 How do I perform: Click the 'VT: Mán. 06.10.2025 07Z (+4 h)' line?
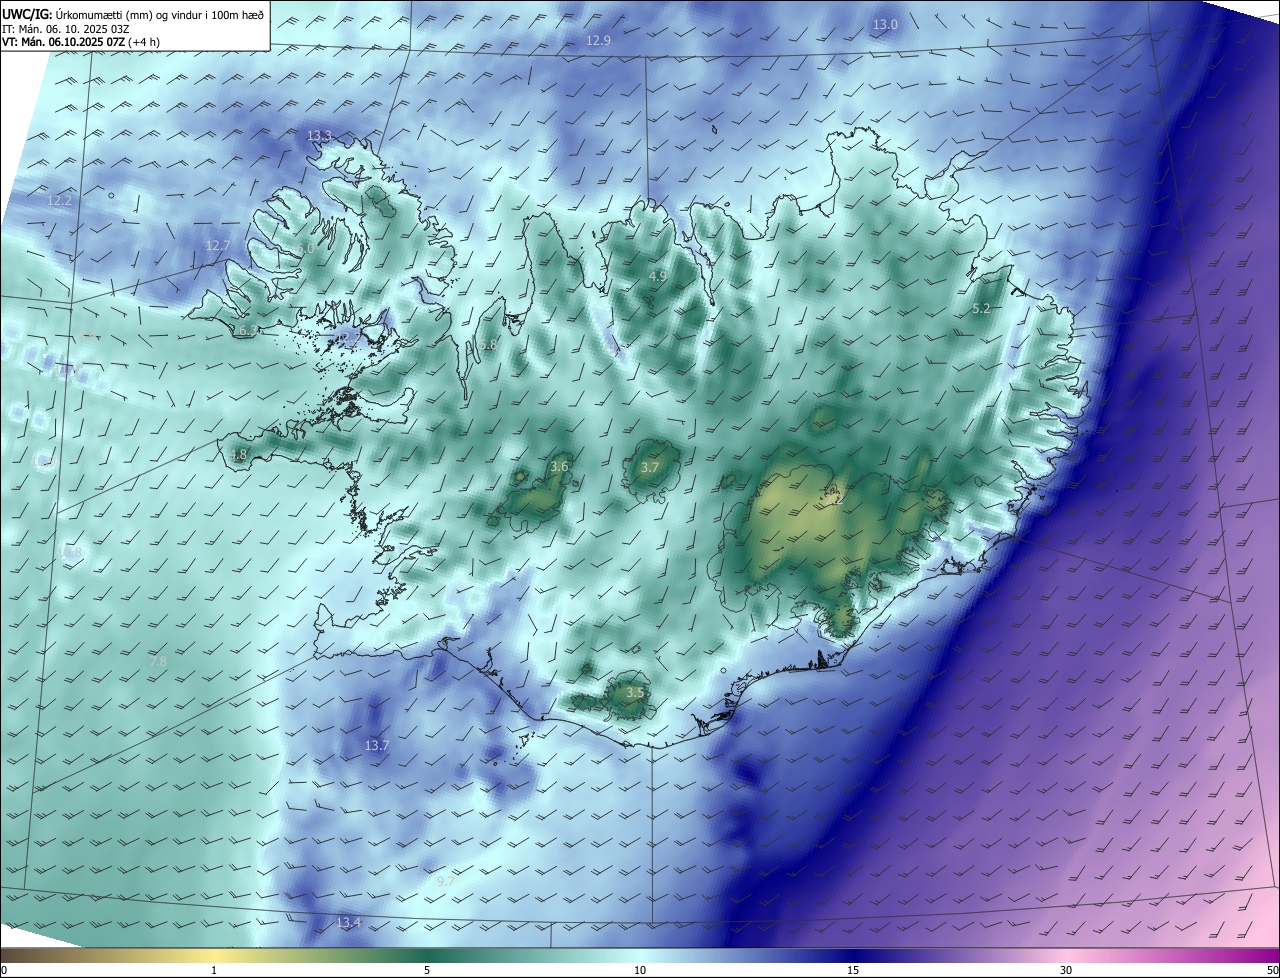(81, 42)
